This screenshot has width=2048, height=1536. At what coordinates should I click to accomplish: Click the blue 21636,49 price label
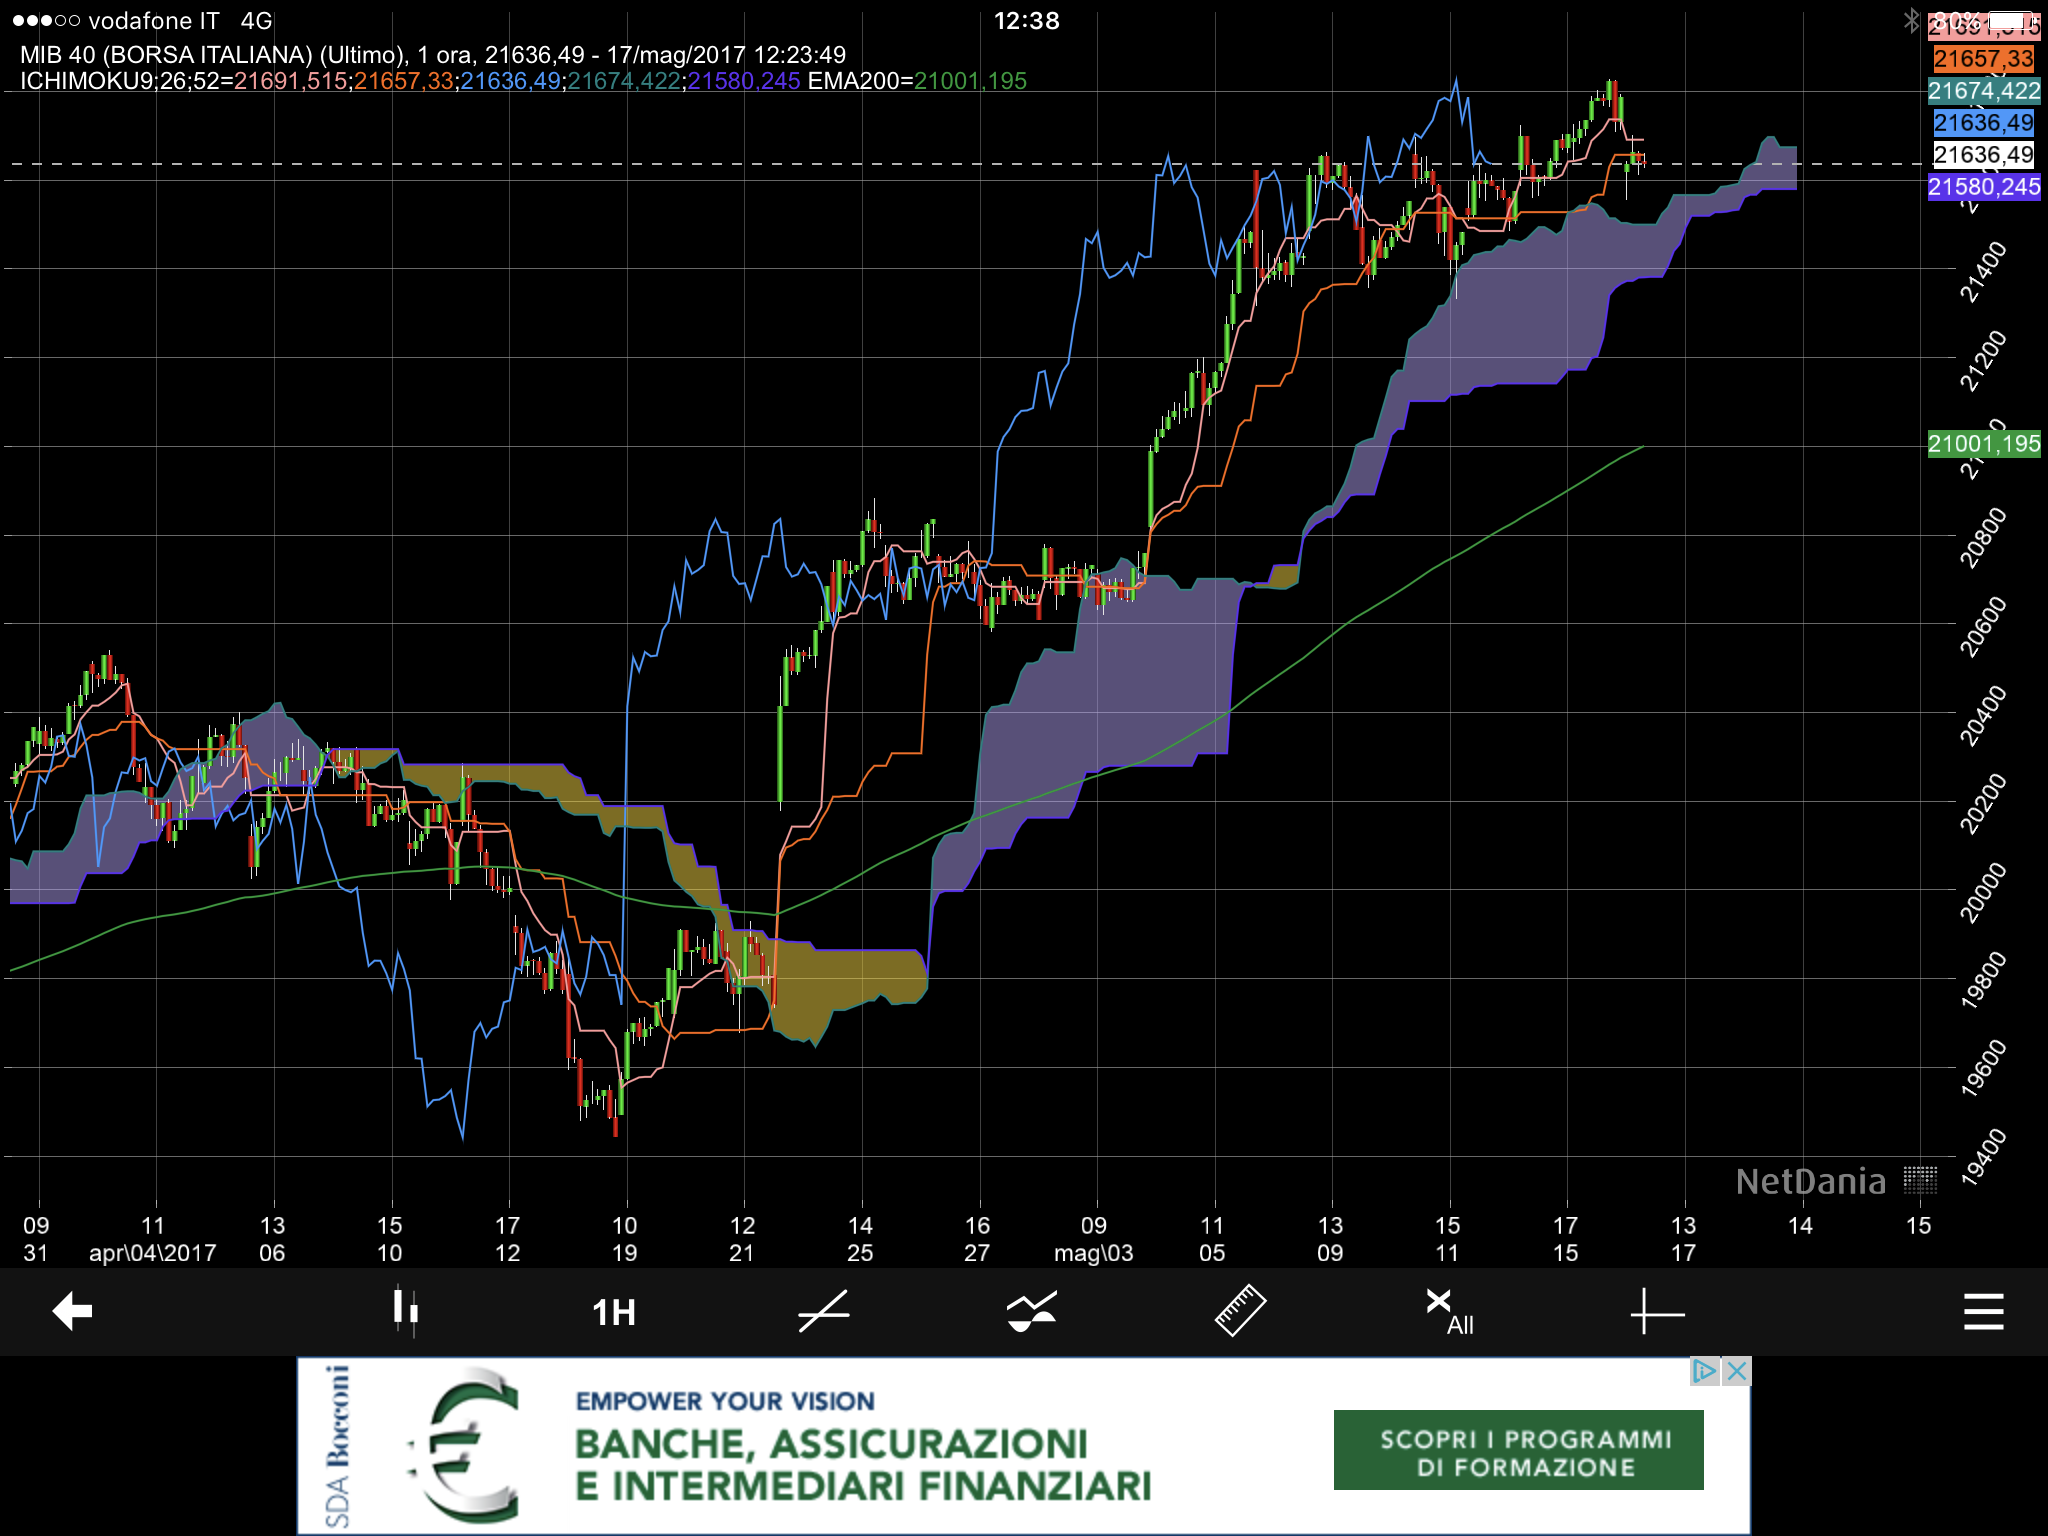[x=1983, y=123]
